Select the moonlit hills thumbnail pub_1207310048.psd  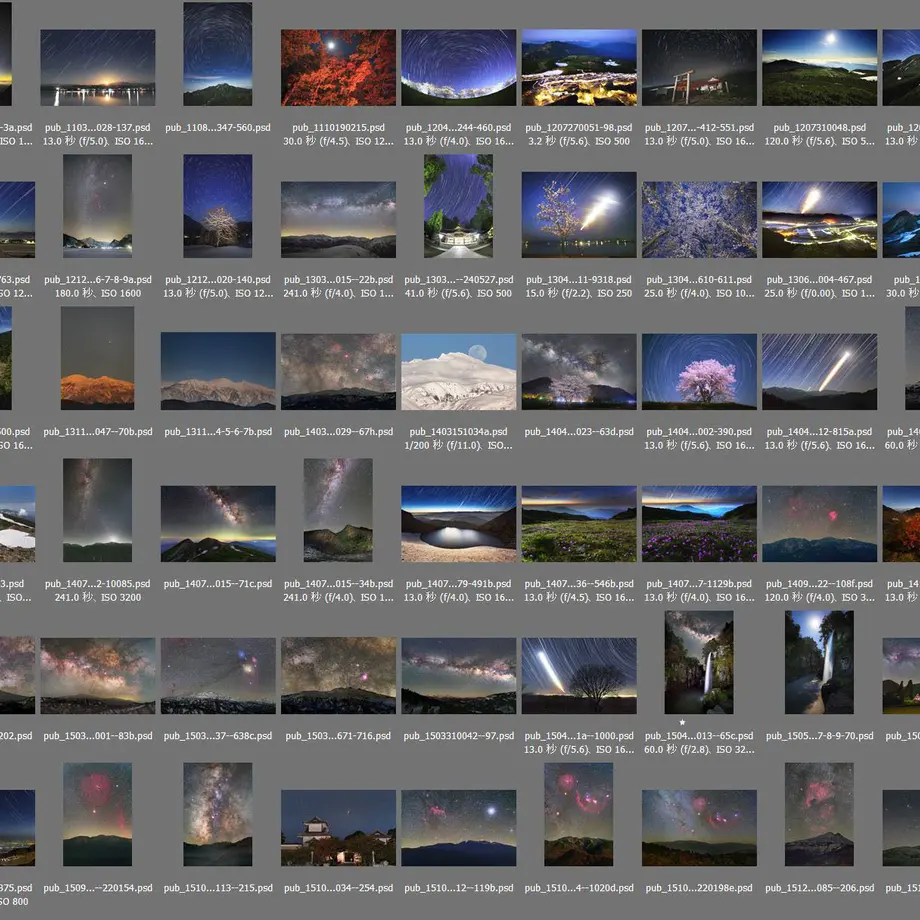(x=820, y=67)
